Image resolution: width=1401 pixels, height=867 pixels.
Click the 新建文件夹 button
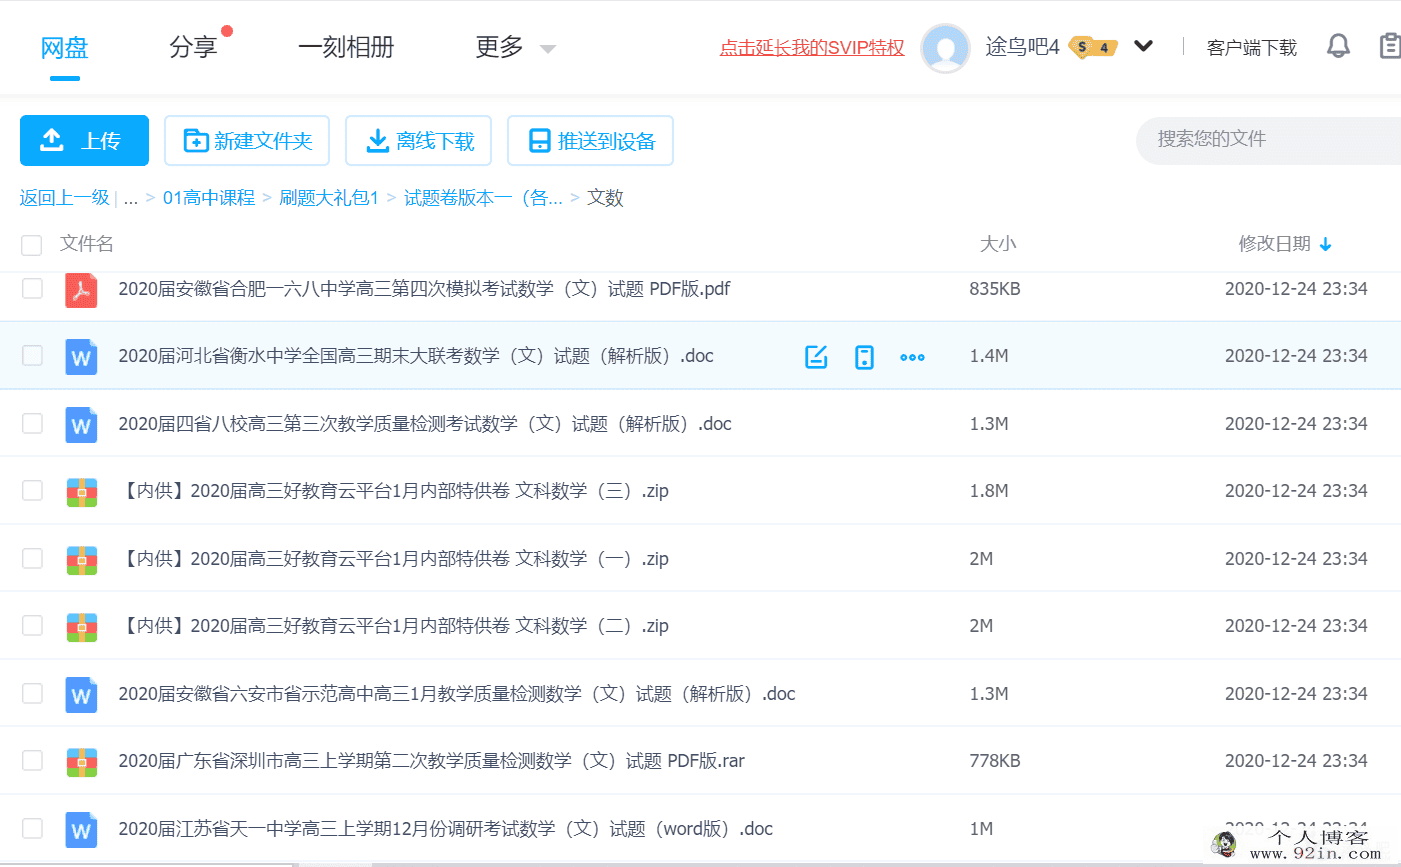[x=247, y=140]
